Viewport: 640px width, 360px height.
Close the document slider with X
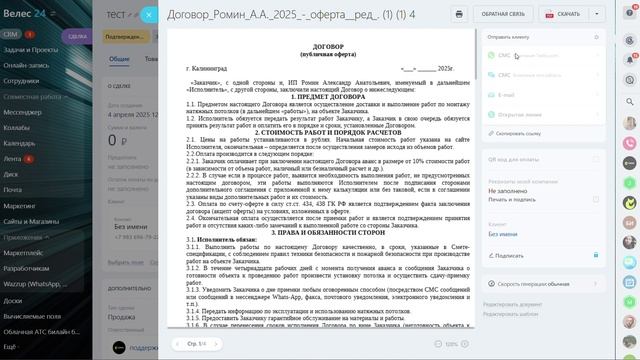pos(149,15)
